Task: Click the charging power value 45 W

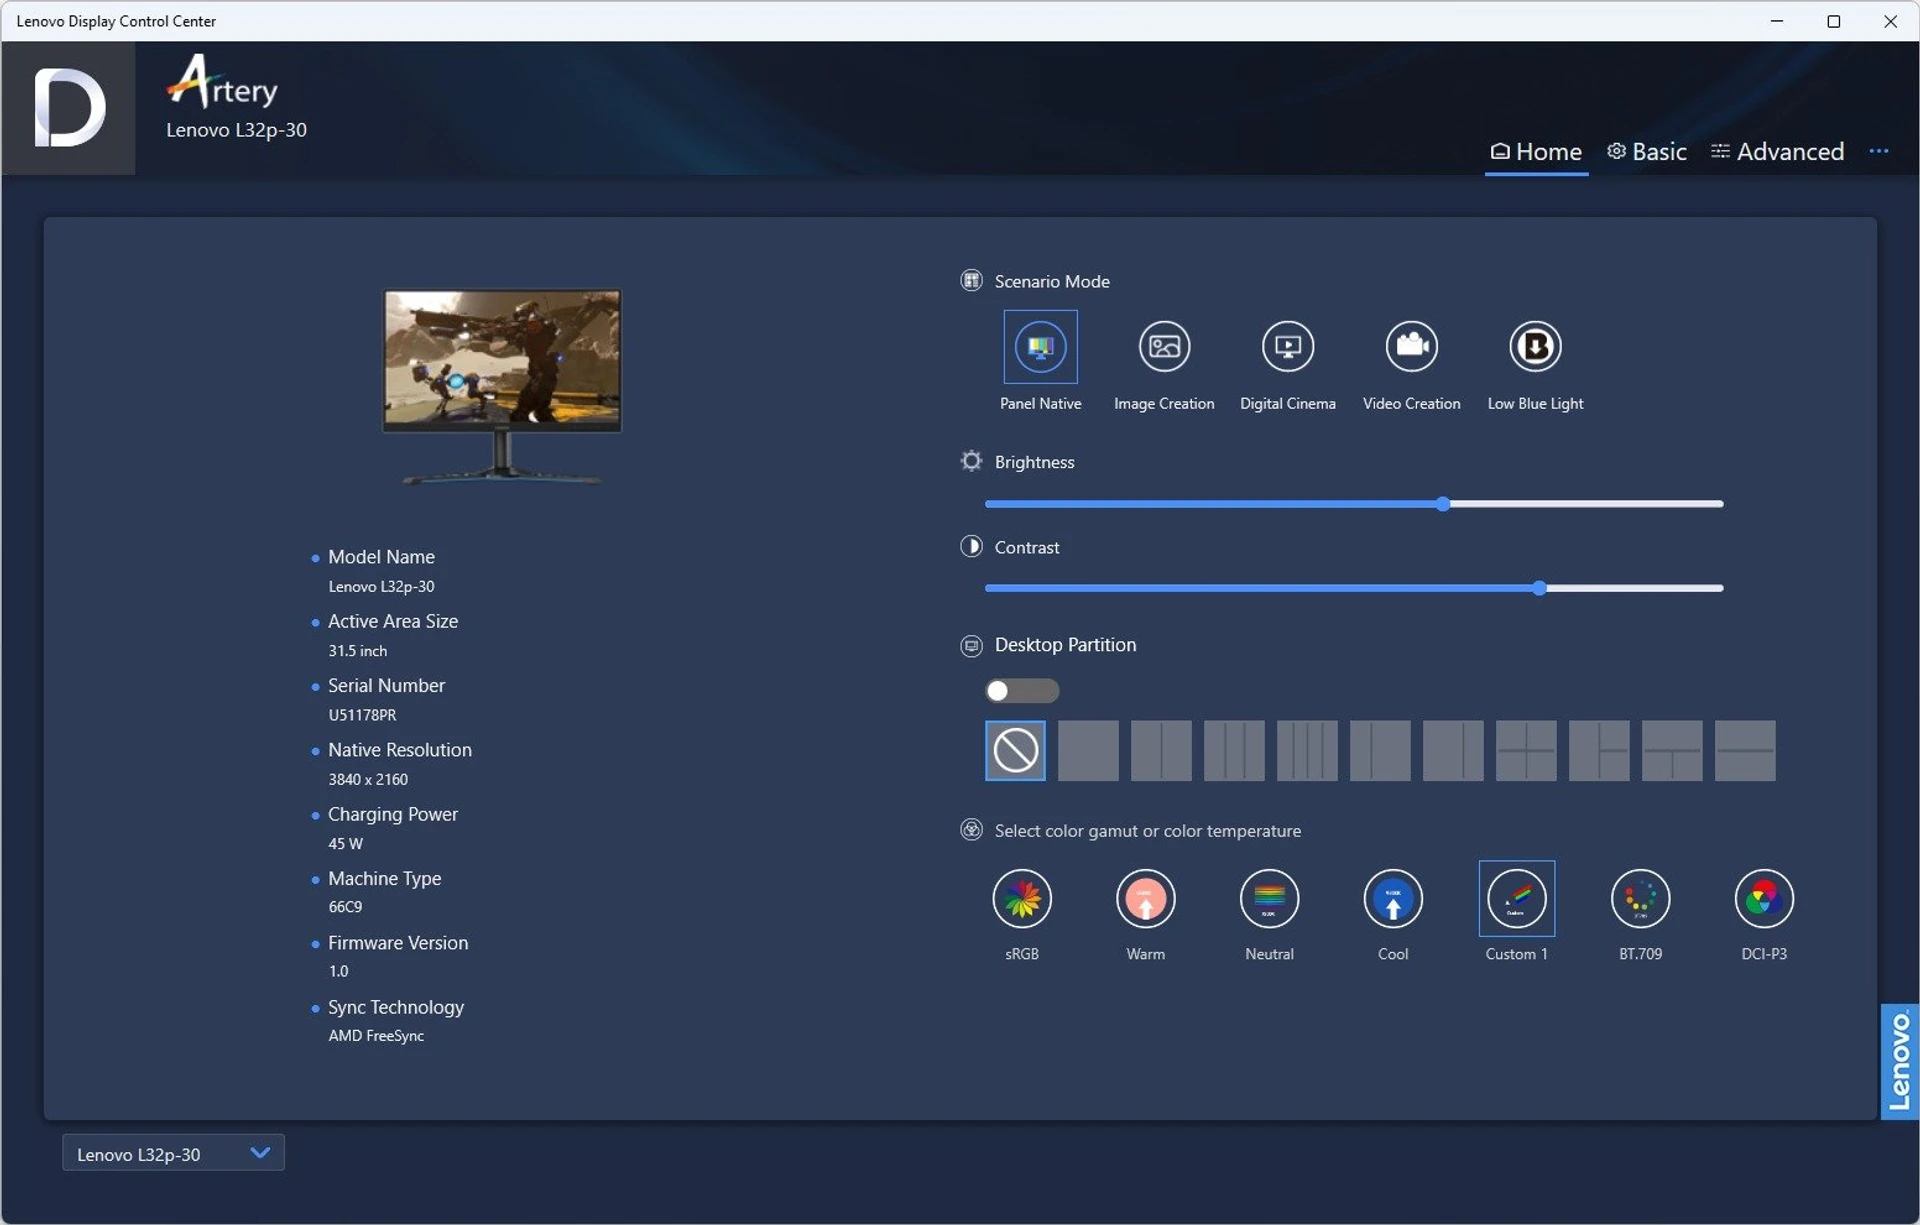Action: (x=345, y=844)
